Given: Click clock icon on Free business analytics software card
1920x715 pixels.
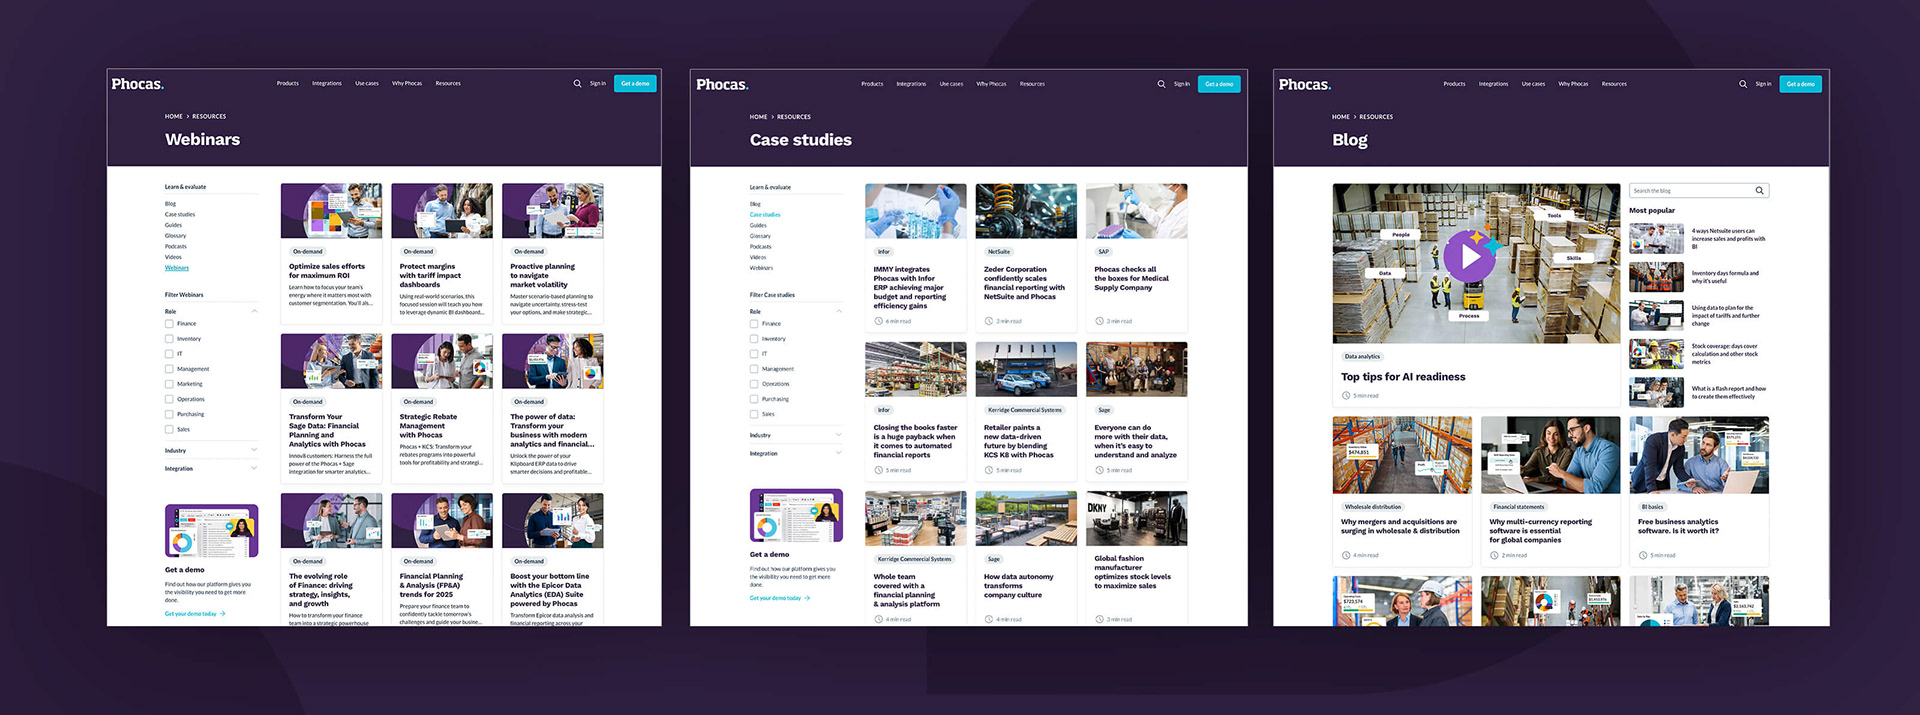Looking at the screenshot, I should pyautogui.click(x=1643, y=555).
